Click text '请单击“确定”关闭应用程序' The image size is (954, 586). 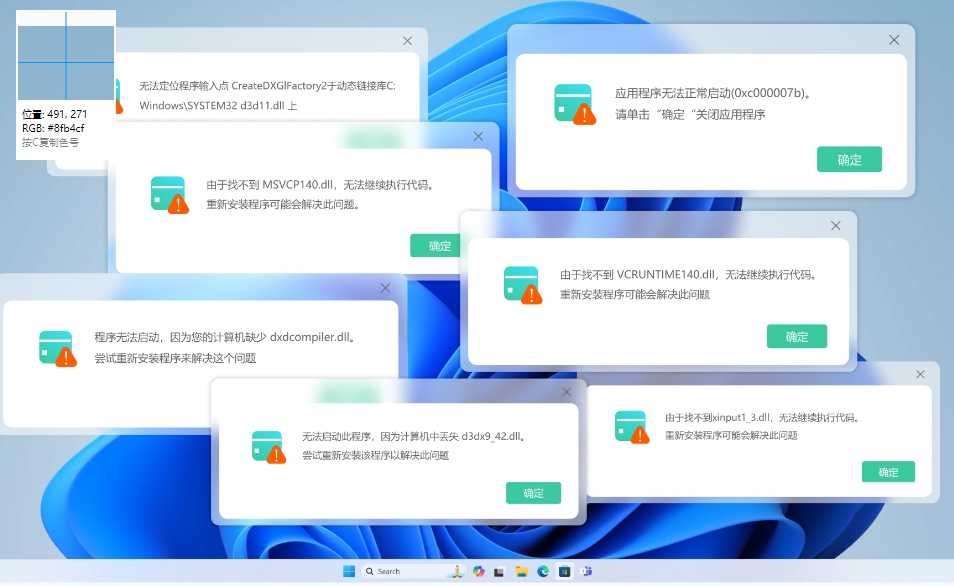tap(690, 114)
